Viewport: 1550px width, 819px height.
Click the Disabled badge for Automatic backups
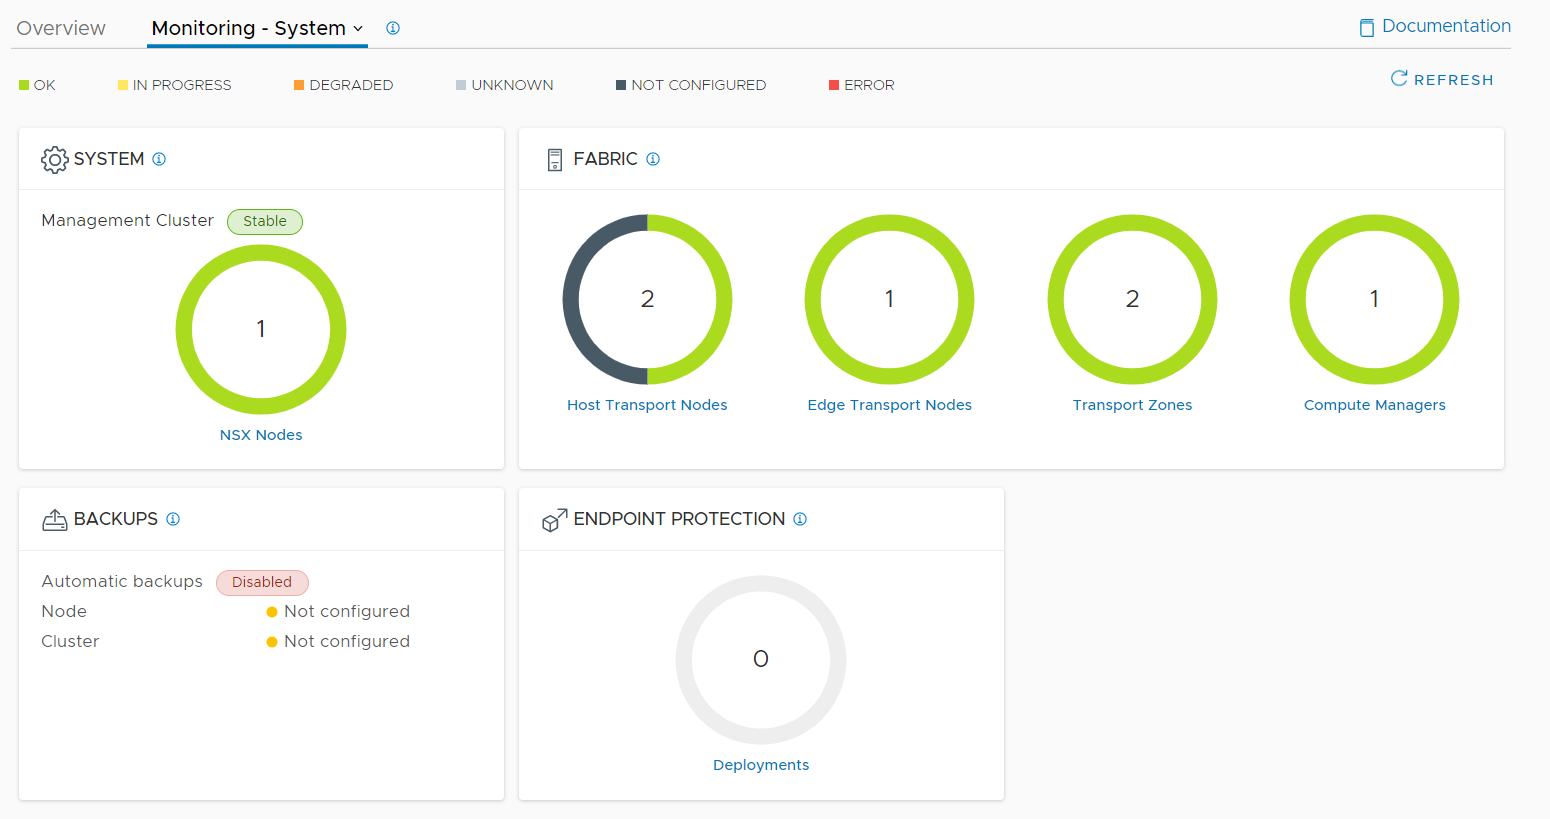262,582
